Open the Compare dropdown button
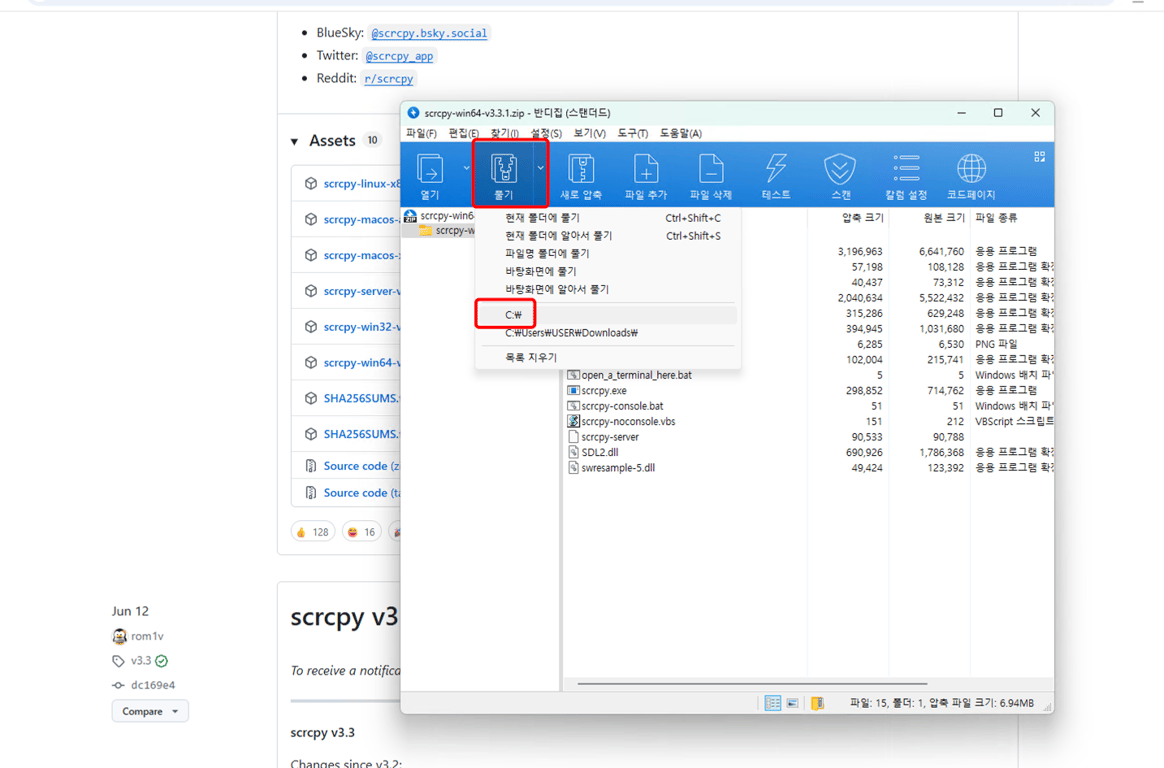Screen dimensions: 1164x768 [150, 711]
